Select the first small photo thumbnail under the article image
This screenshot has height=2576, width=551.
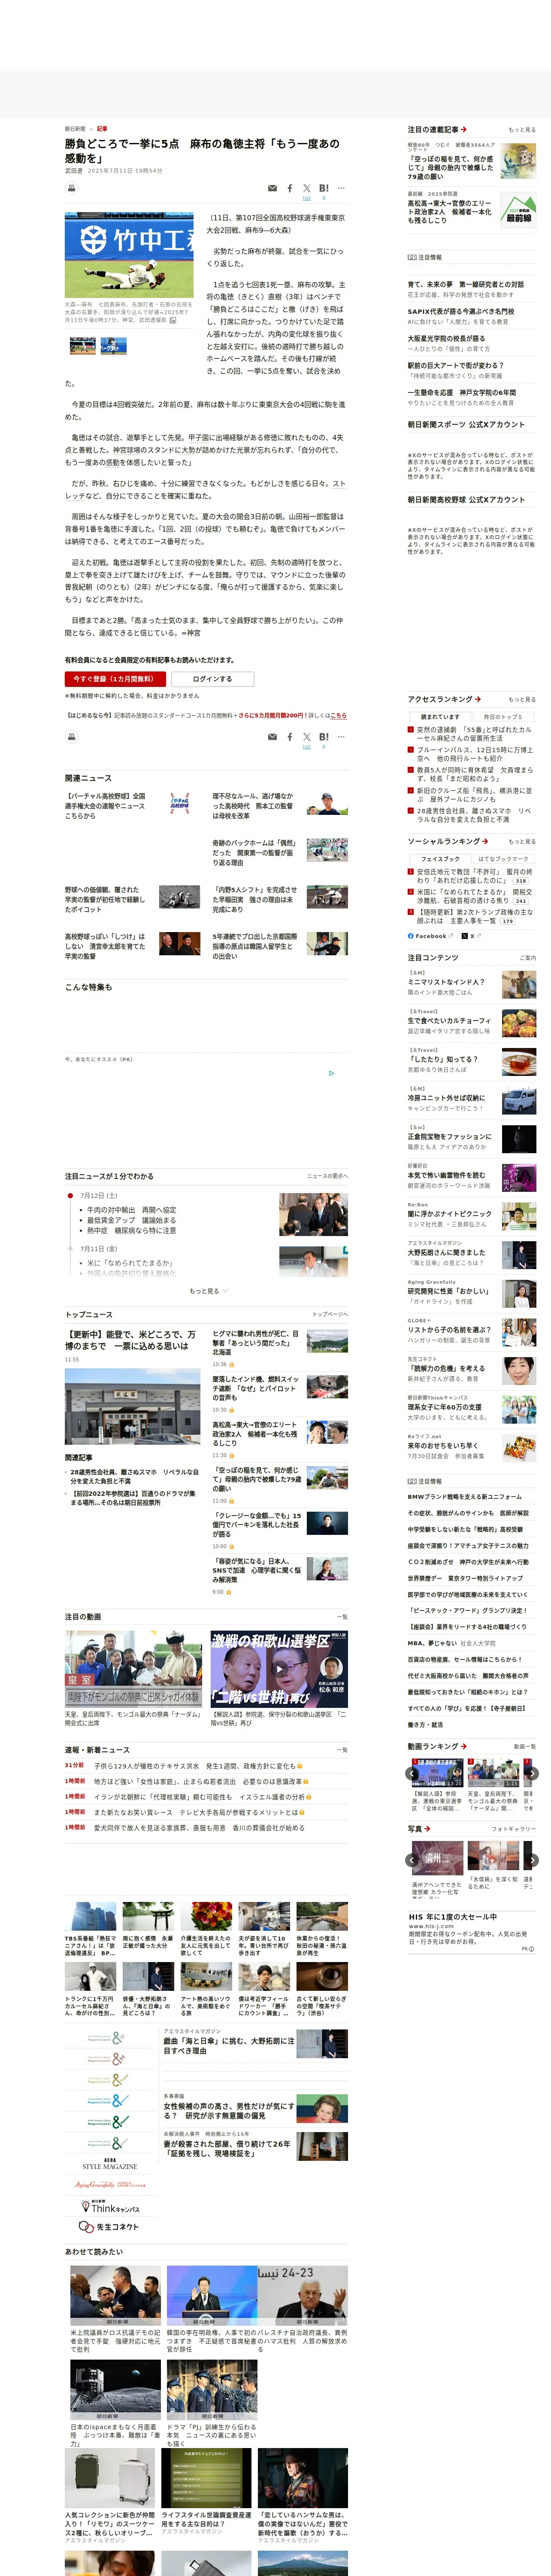[x=83, y=345]
